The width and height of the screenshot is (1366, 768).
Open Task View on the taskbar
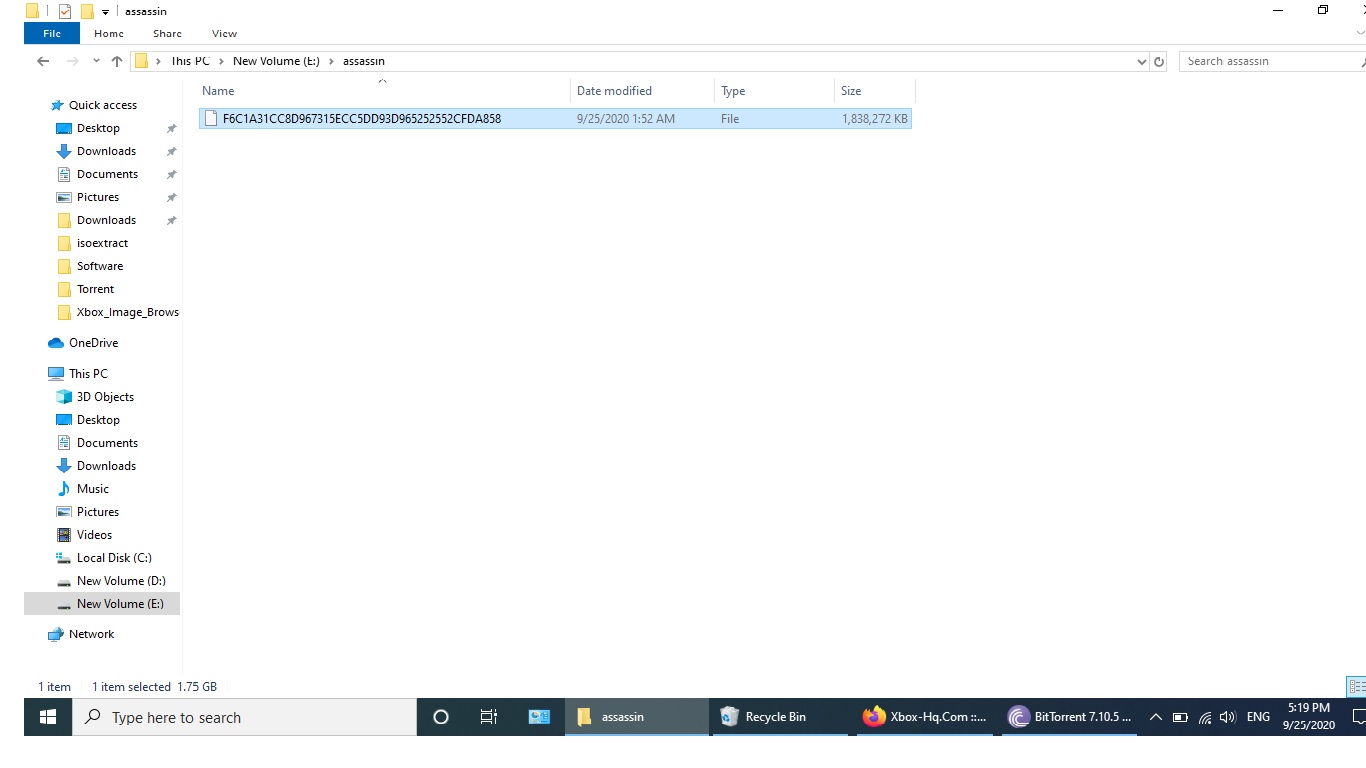point(489,717)
